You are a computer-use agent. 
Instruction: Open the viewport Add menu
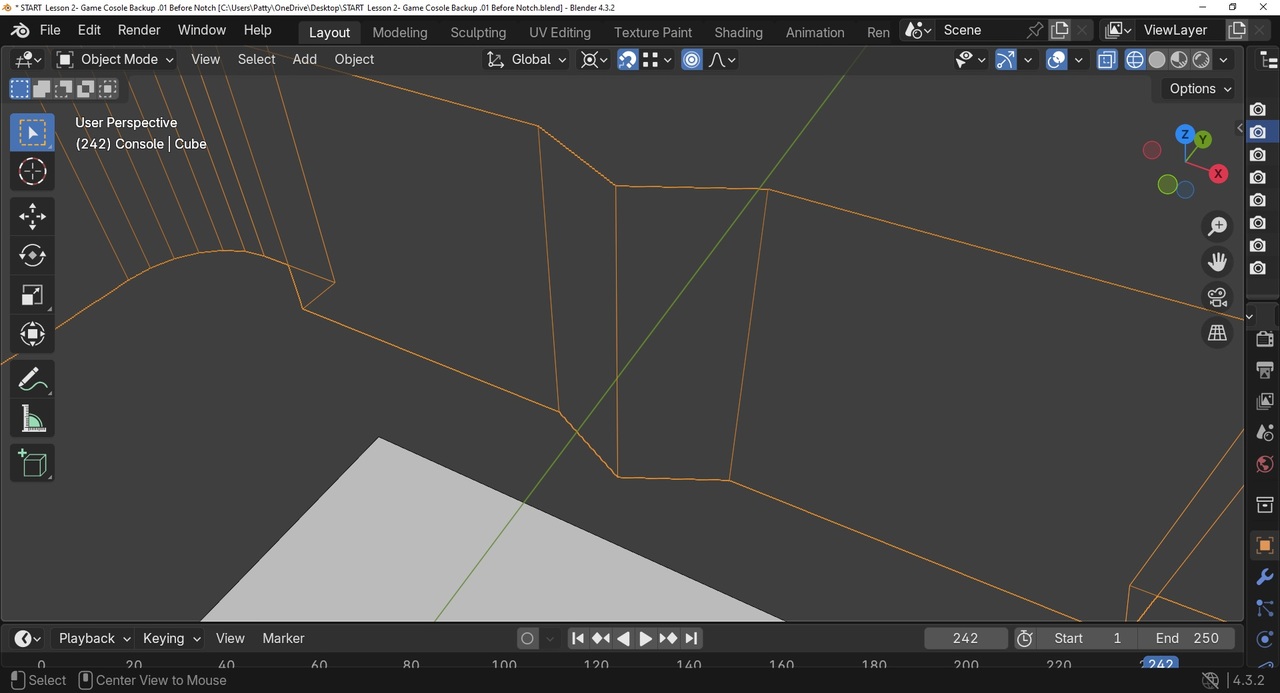pos(305,59)
